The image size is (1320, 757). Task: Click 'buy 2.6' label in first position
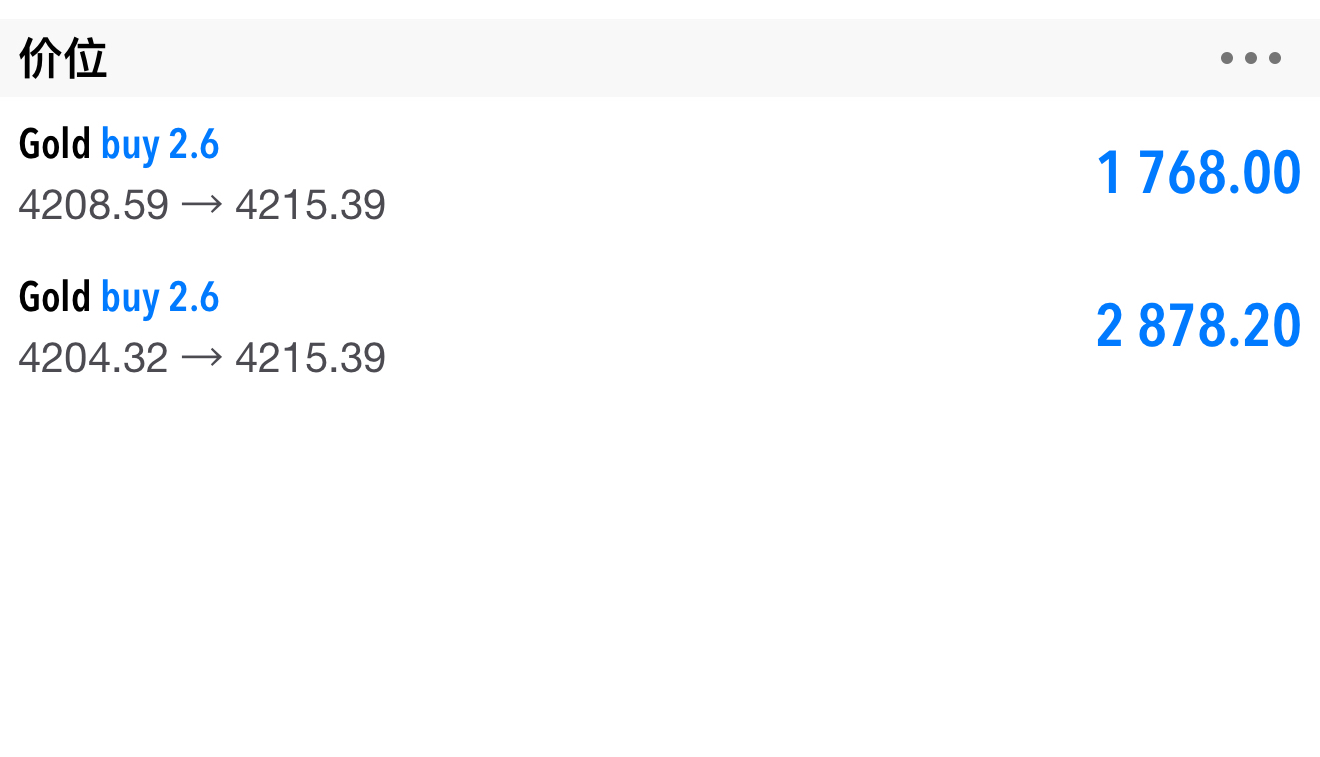pos(160,146)
